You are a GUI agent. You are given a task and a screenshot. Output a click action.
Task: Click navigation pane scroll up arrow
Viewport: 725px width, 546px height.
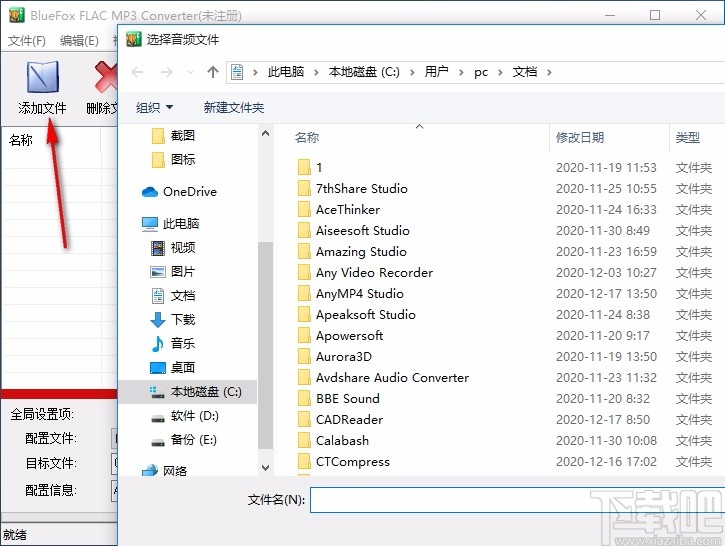[265, 134]
